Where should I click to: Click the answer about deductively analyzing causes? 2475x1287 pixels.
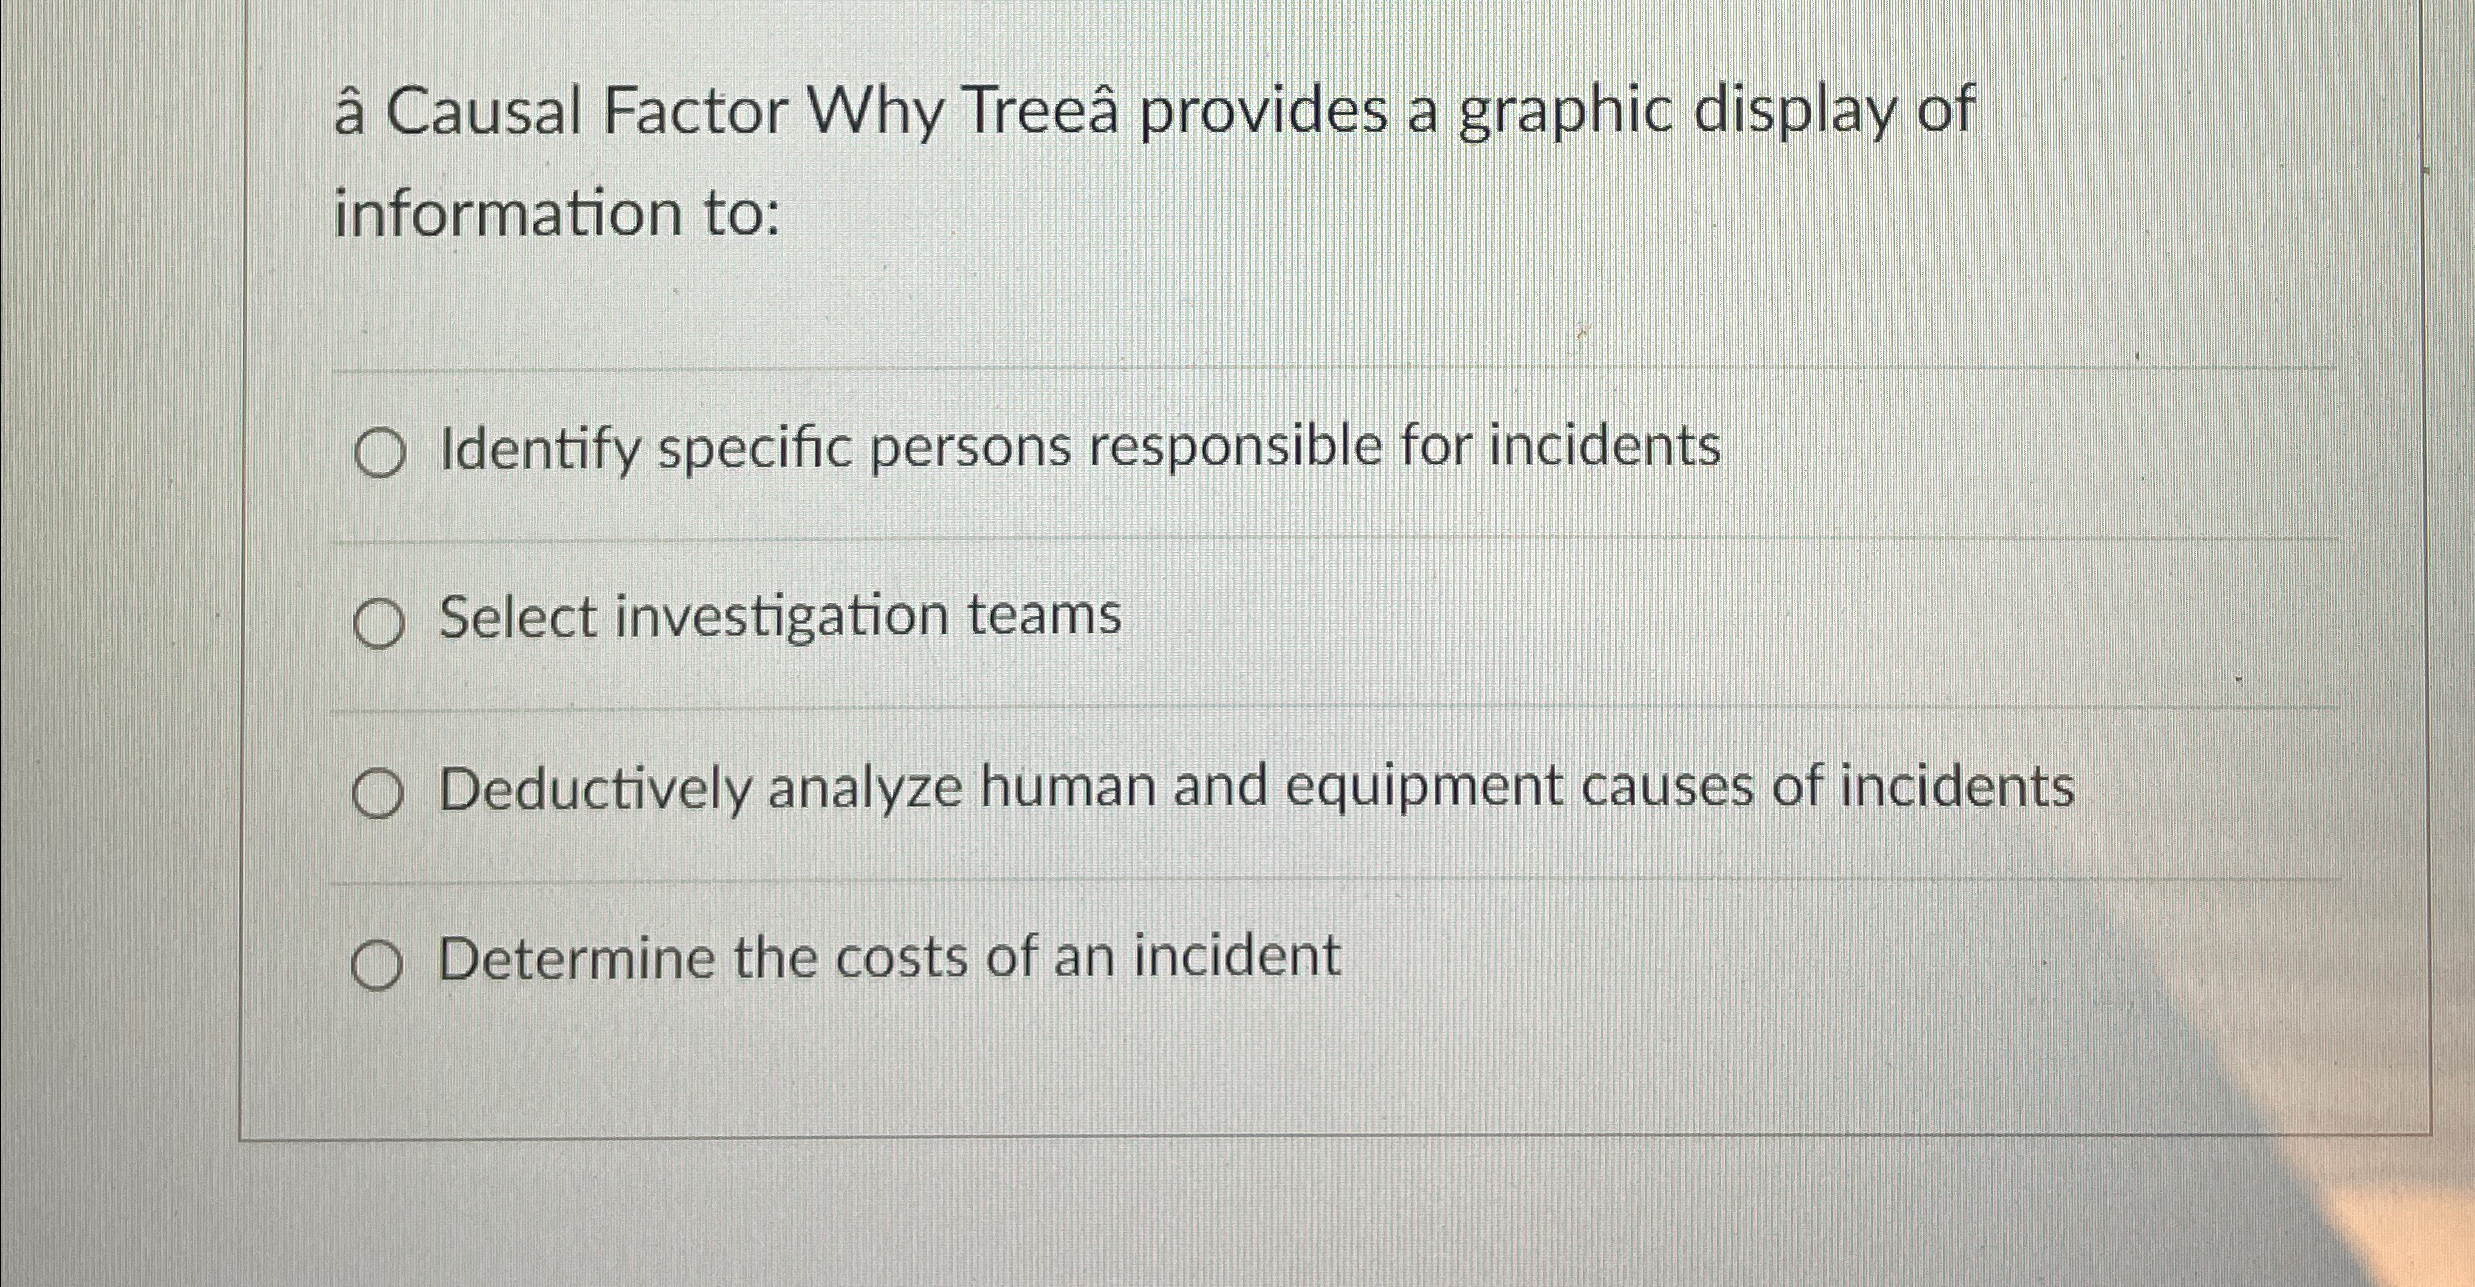[1260, 788]
